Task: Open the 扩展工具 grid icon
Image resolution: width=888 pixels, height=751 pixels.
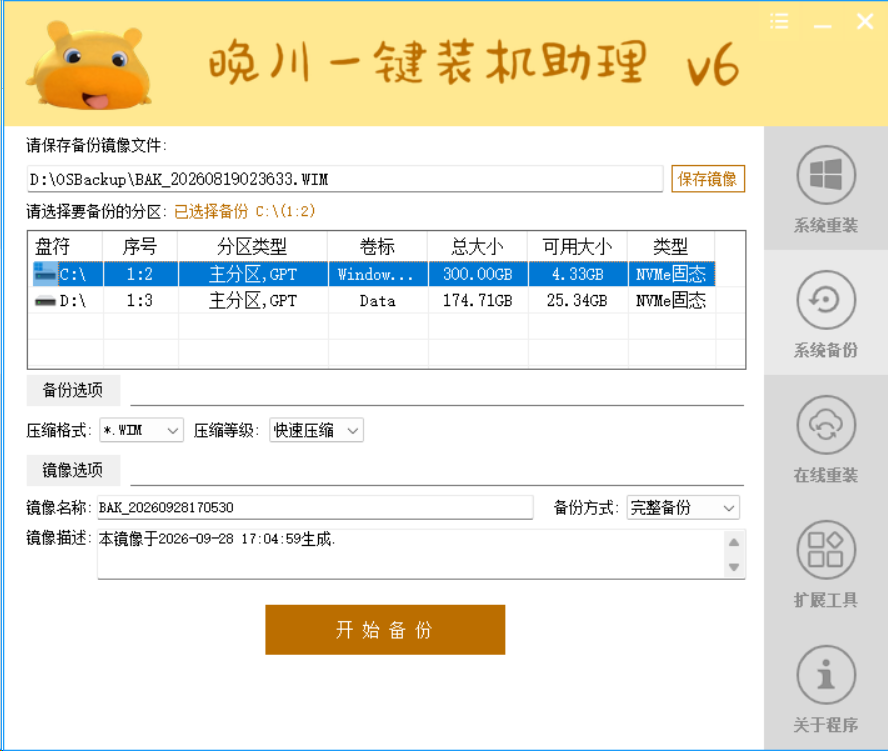Action: [x=825, y=549]
